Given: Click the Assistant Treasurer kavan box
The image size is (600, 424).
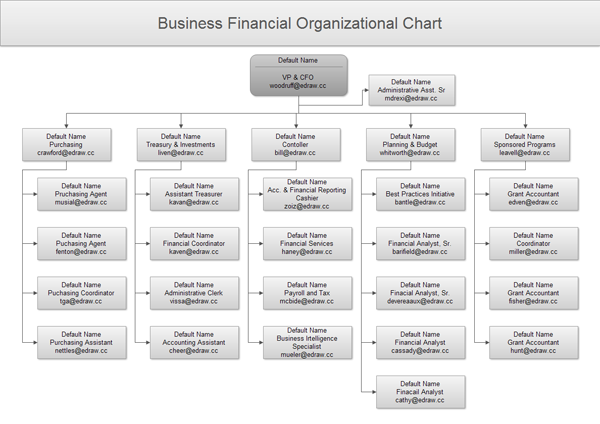Looking at the screenshot, I should 194,193.
